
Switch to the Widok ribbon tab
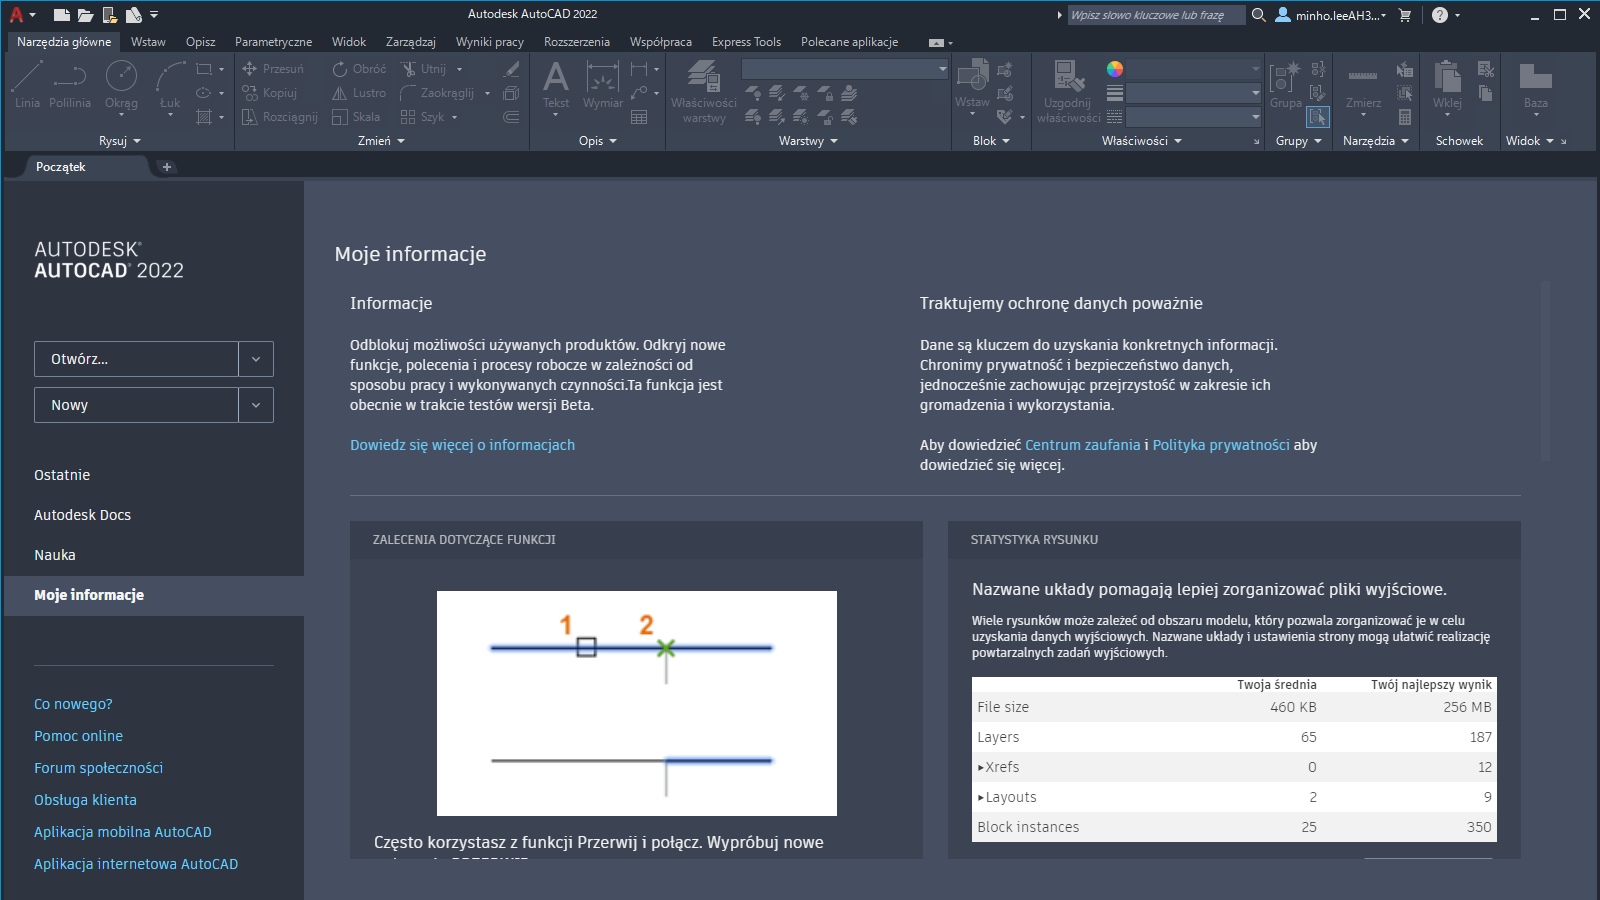pyautogui.click(x=349, y=42)
